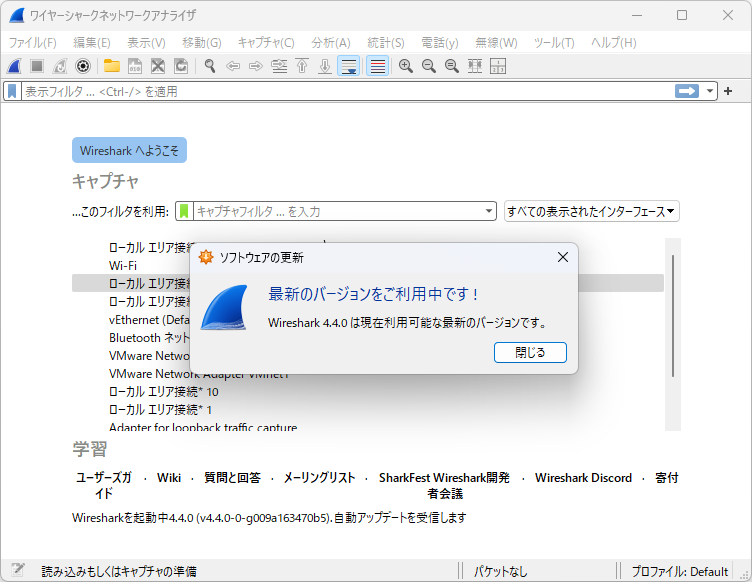The height and width of the screenshot is (582, 752).
Task: Click display filter bookmark icon
Action: (12, 91)
